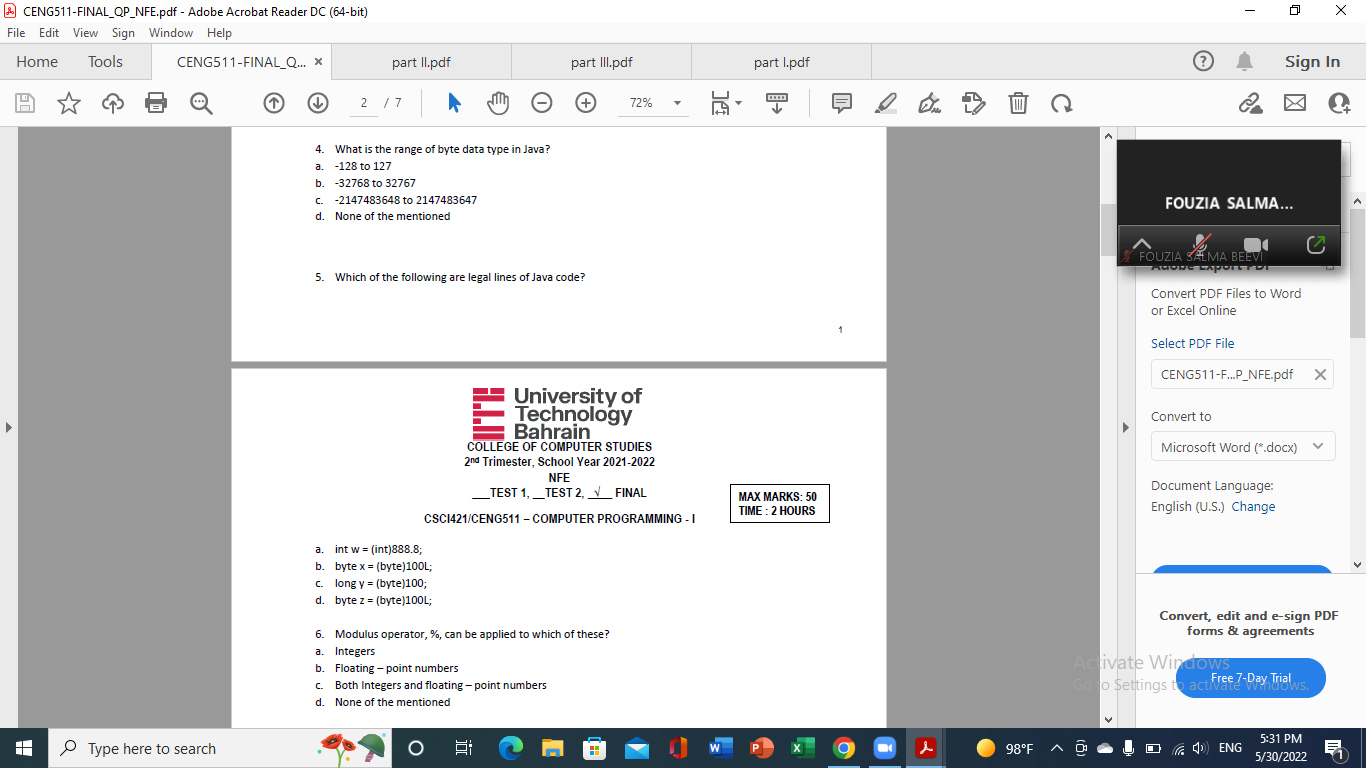1366x768 pixels.
Task: Click Change to set document language
Action: tap(1253, 506)
